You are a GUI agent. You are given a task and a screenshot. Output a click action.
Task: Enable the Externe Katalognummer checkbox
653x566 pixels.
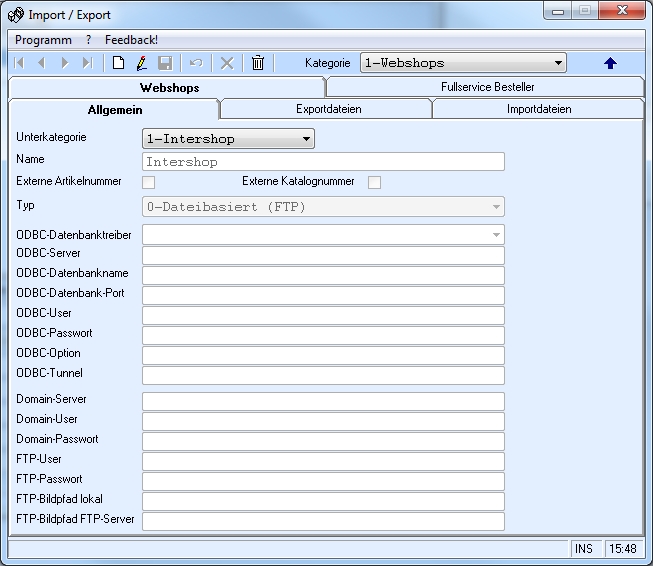pos(375,182)
